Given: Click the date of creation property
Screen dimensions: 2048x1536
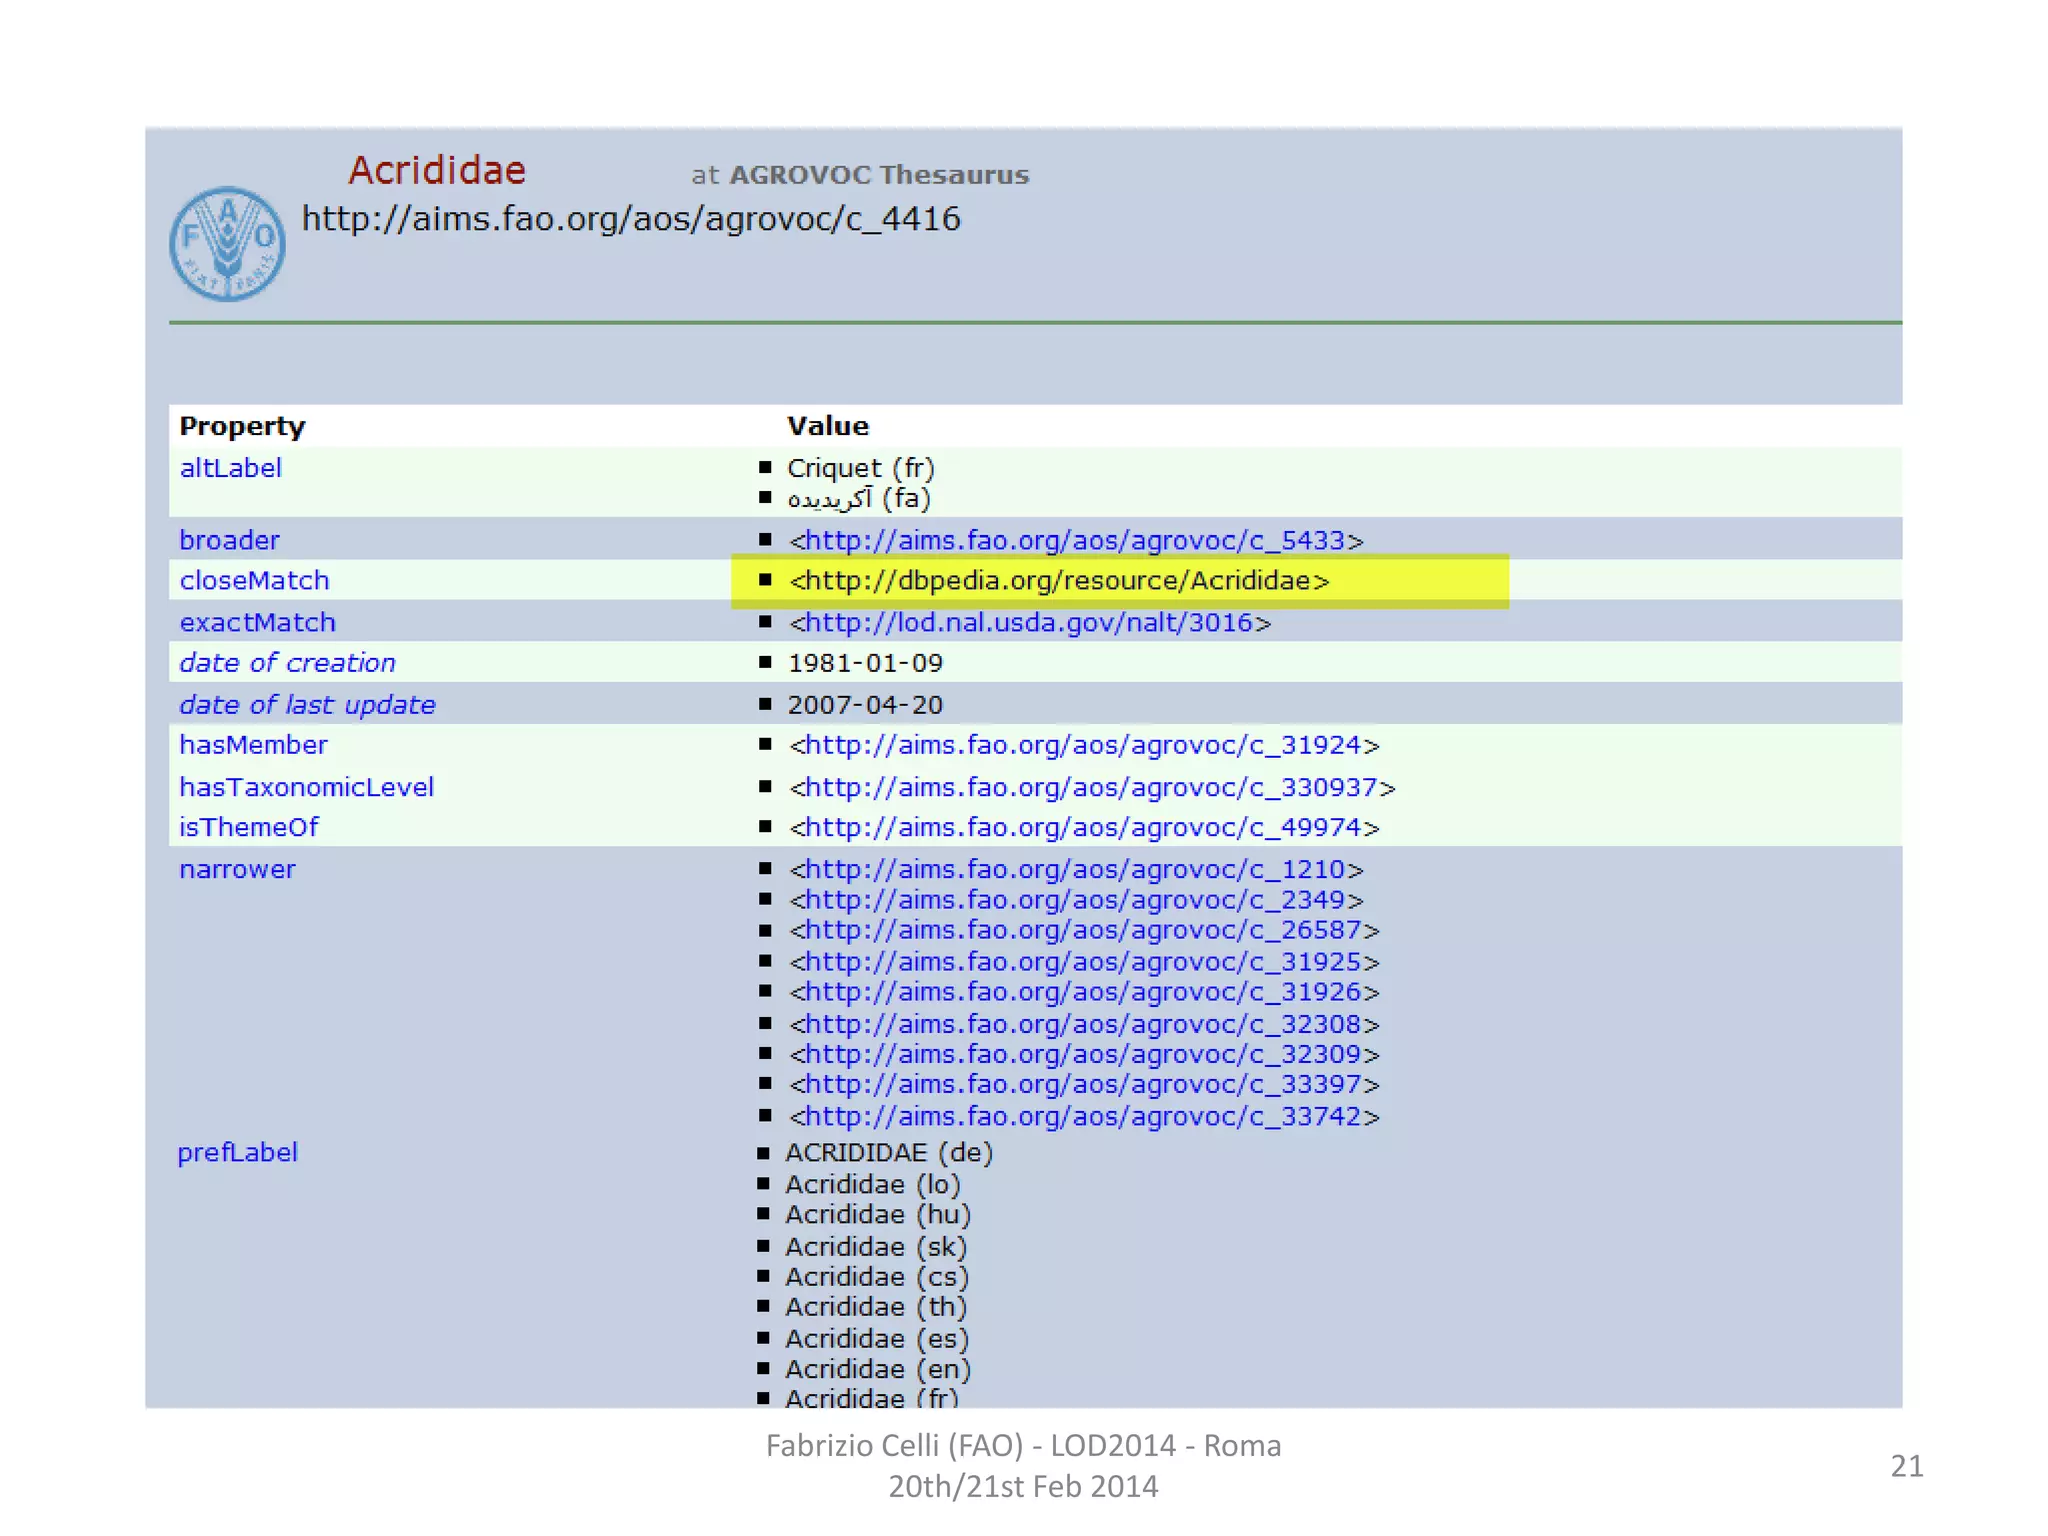Looking at the screenshot, I should pos(287,663).
